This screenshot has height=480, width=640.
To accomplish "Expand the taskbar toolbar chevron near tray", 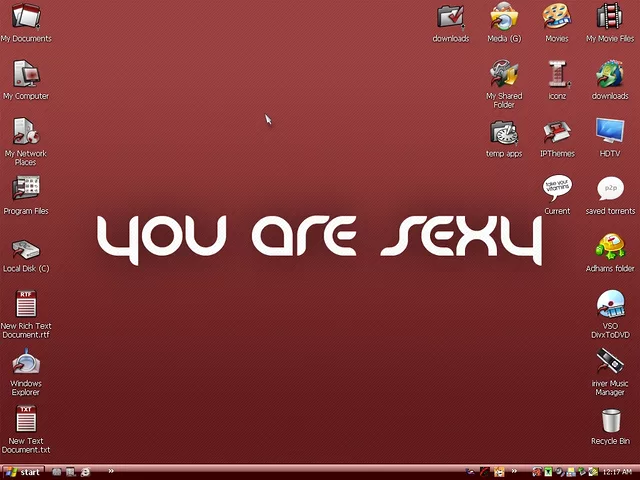I will (514, 471).
